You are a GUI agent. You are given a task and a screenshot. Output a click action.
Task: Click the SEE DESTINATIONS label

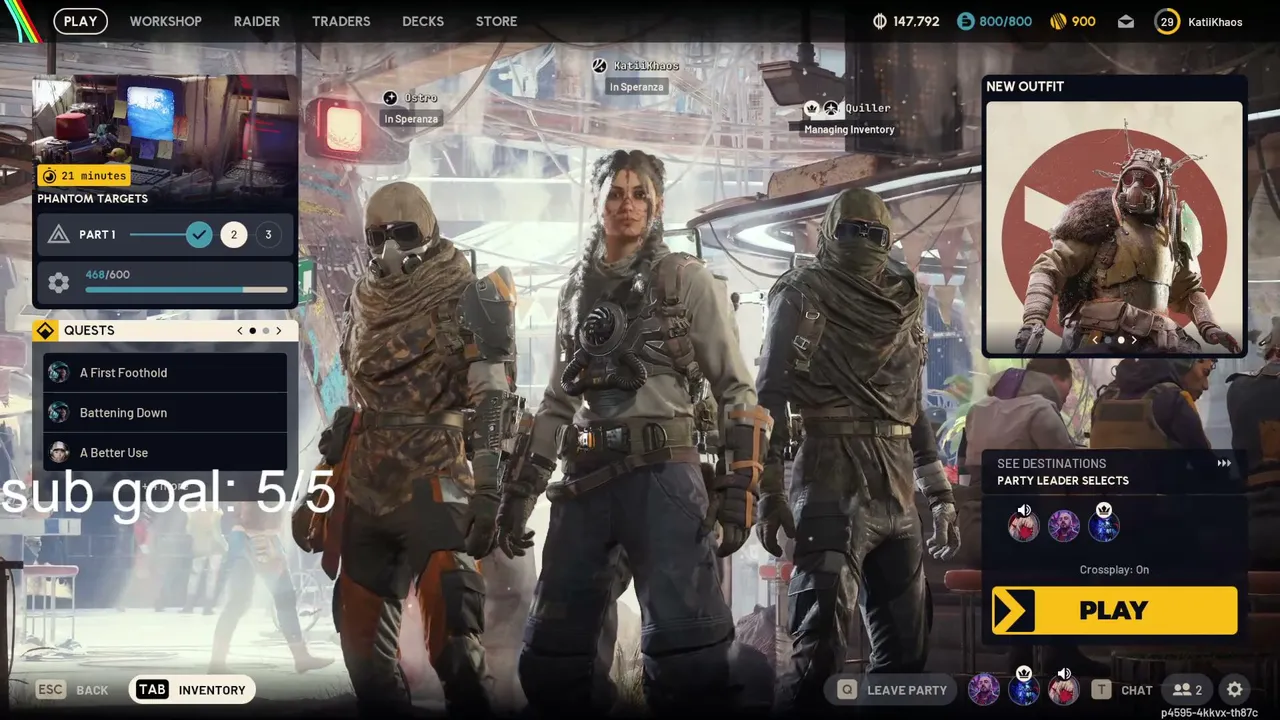[x=1051, y=464]
